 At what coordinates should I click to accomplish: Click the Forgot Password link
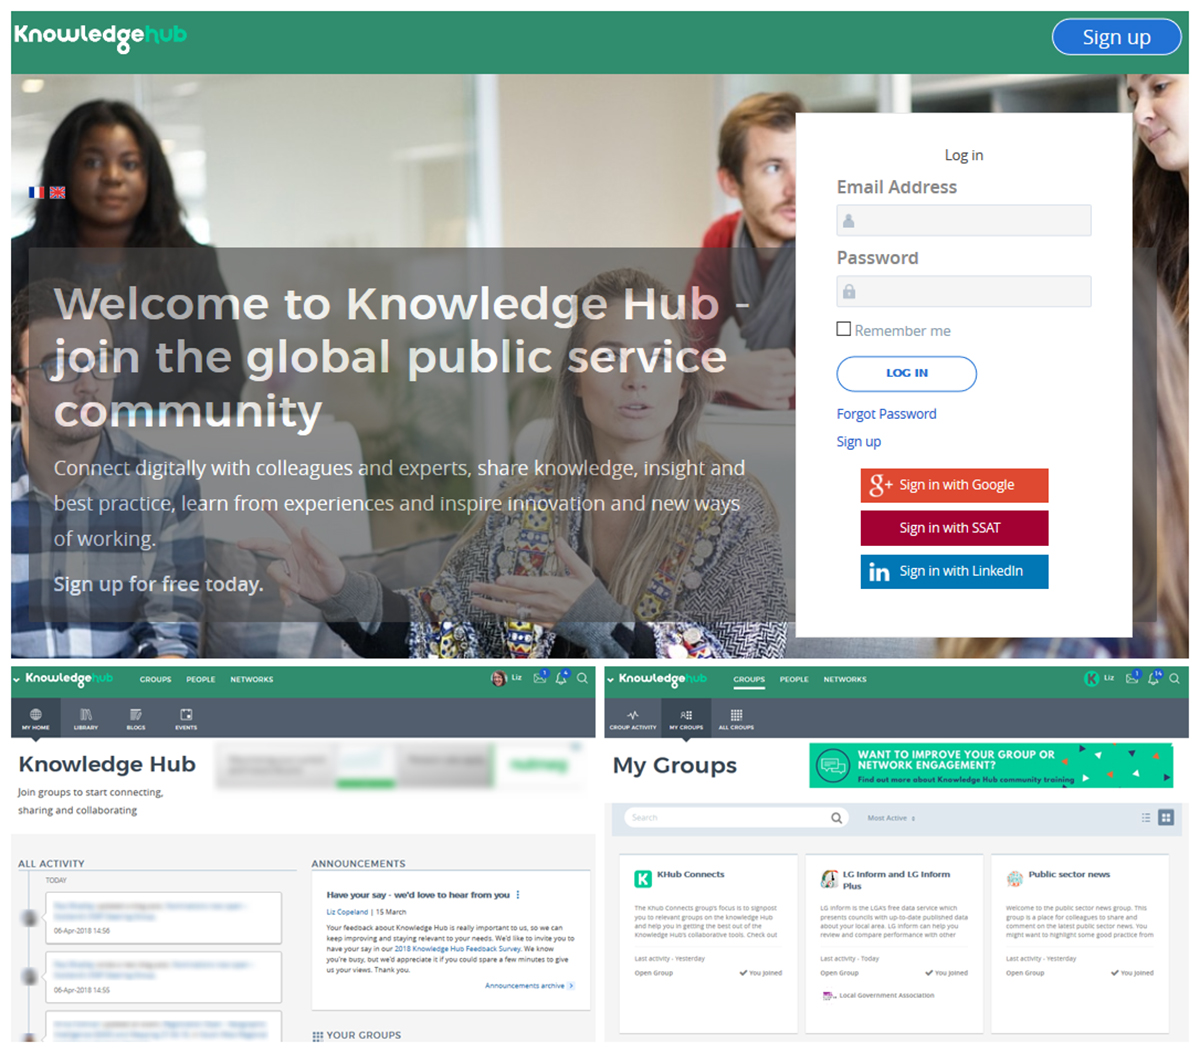coord(886,414)
